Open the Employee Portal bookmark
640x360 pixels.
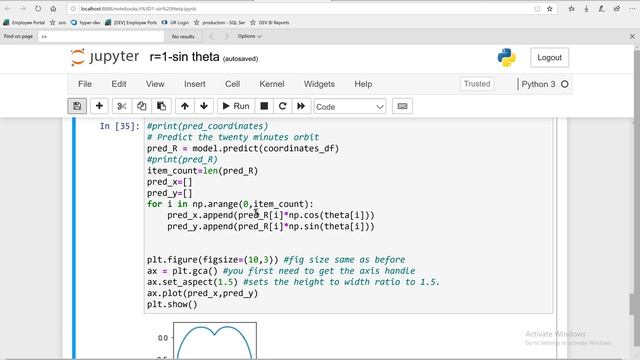24,22
